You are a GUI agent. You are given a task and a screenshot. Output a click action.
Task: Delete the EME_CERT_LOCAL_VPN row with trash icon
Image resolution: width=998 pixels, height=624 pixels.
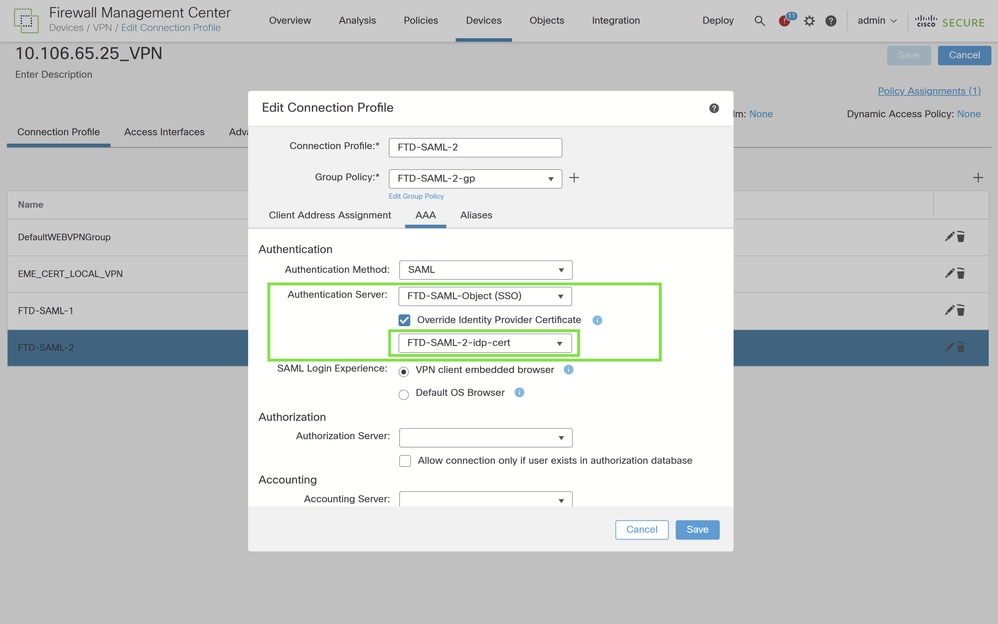click(x=960, y=274)
